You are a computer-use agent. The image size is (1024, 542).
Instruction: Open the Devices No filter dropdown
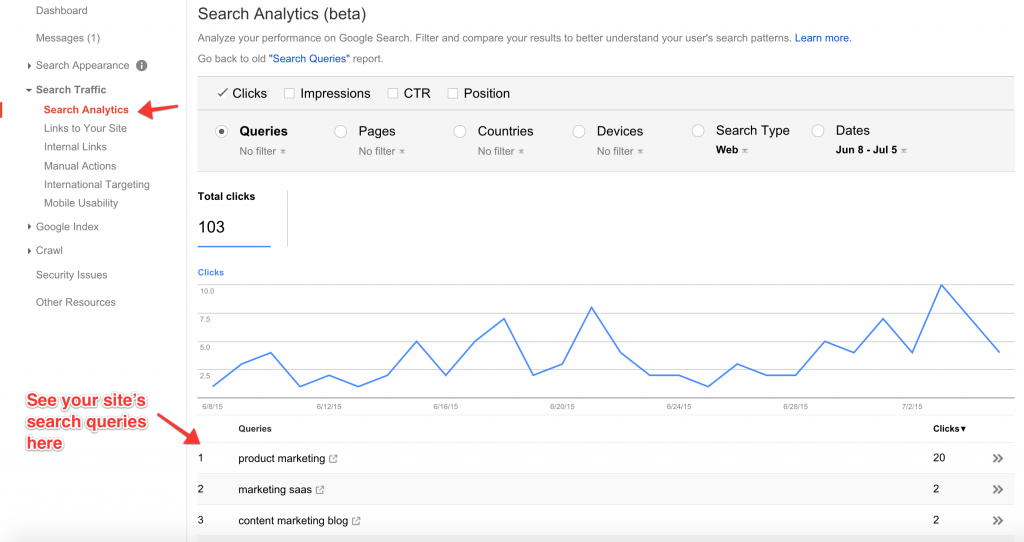point(620,151)
